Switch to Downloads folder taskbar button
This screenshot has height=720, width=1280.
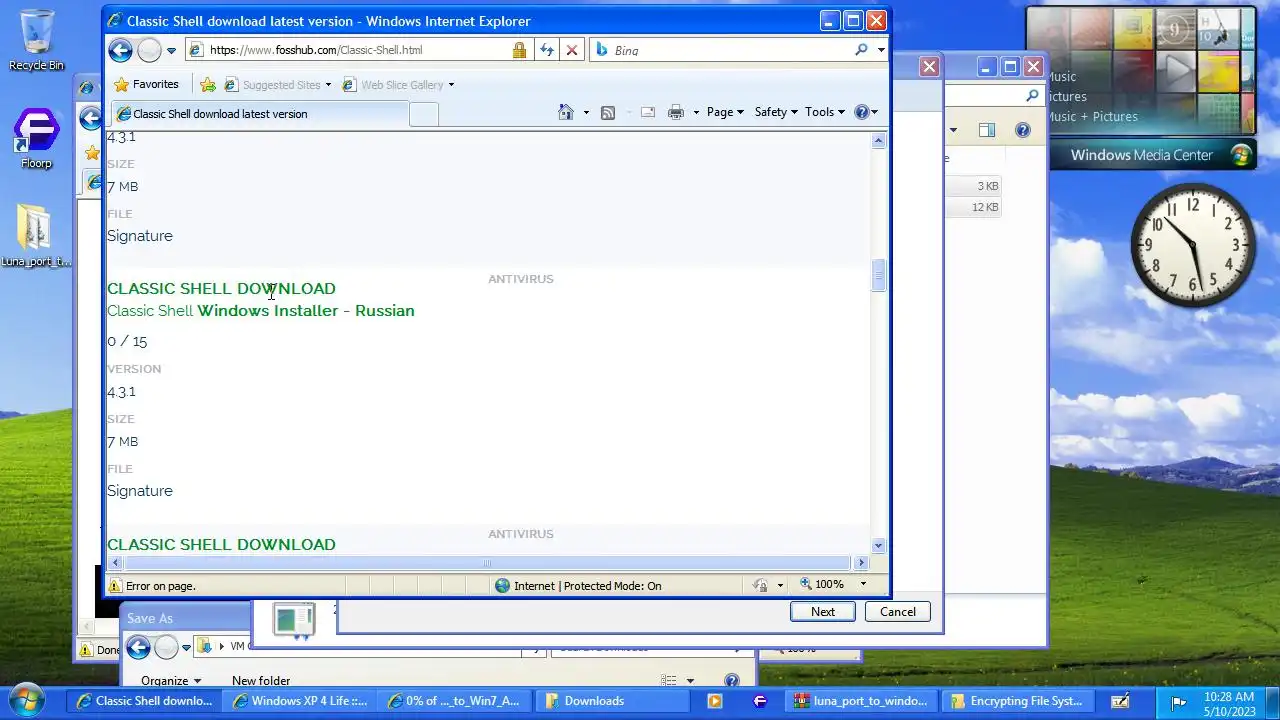click(x=610, y=701)
